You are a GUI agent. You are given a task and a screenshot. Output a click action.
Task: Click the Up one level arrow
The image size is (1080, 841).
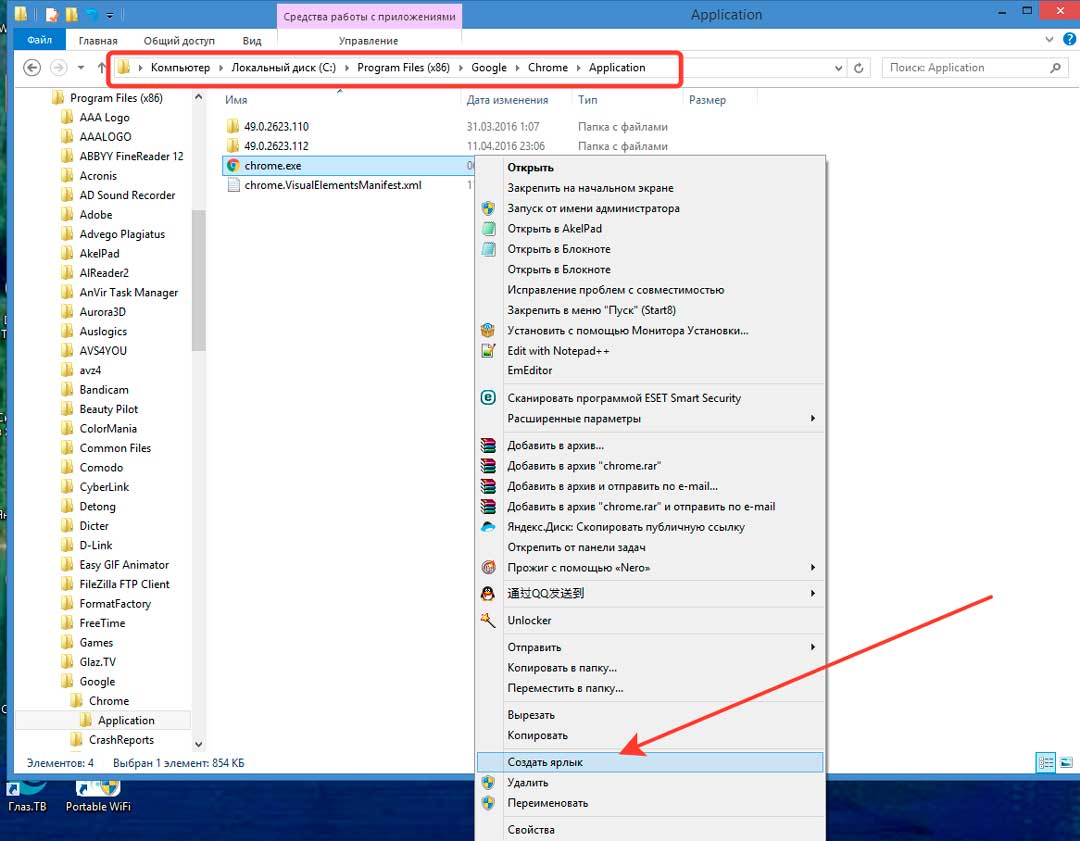pyautogui.click(x=102, y=68)
